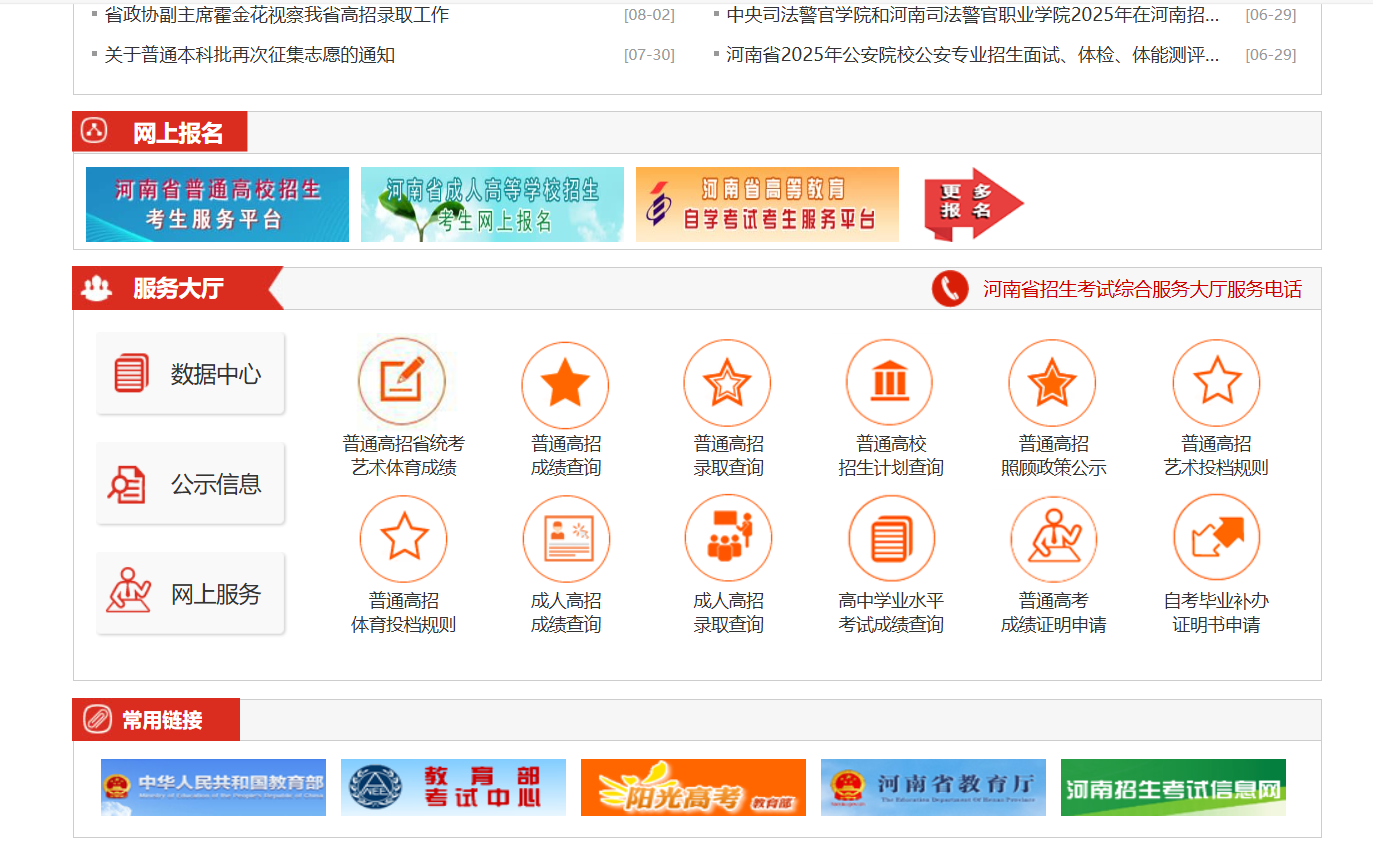The width and height of the screenshot is (1373, 852).
Task: Click the 更多报名 red arrow
Action: 971,203
